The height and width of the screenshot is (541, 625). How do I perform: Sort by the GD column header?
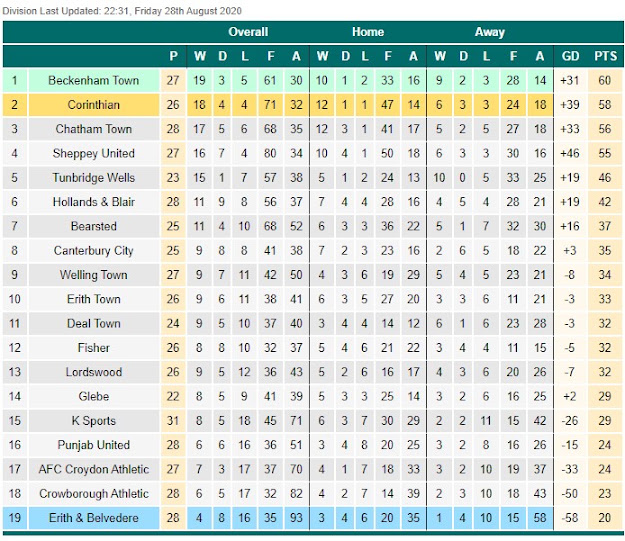click(x=570, y=56)
